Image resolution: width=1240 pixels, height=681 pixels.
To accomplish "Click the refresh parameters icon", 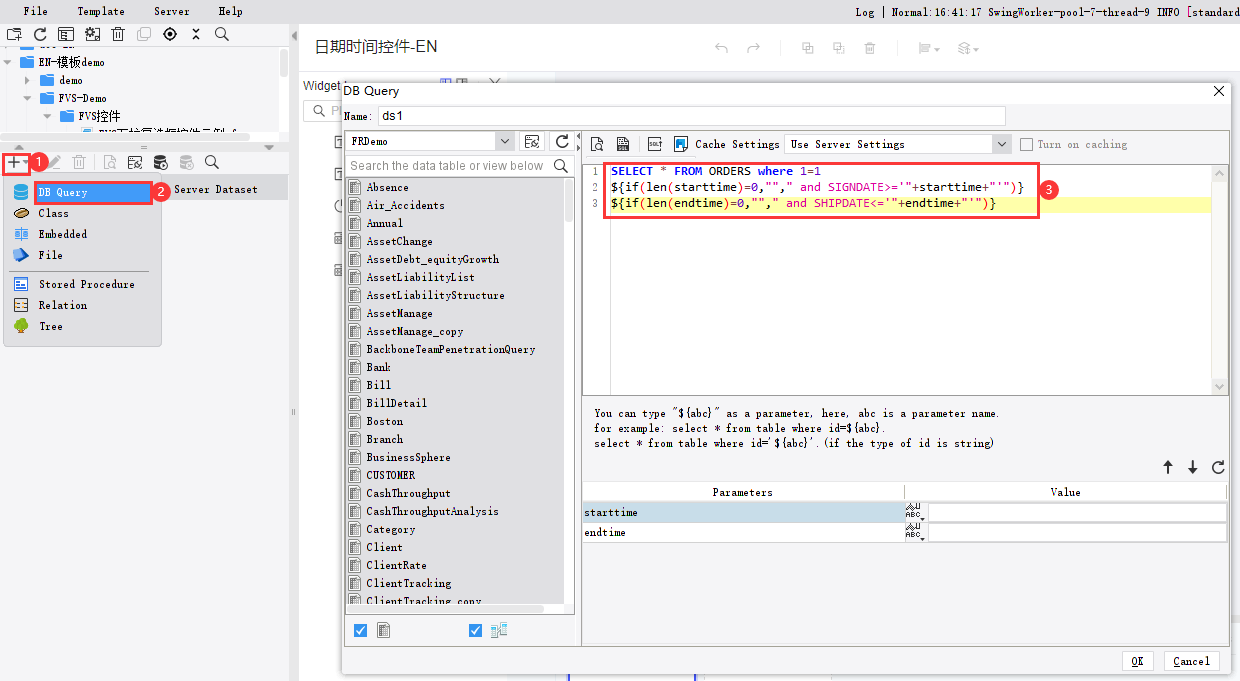I will (1218, 467).
